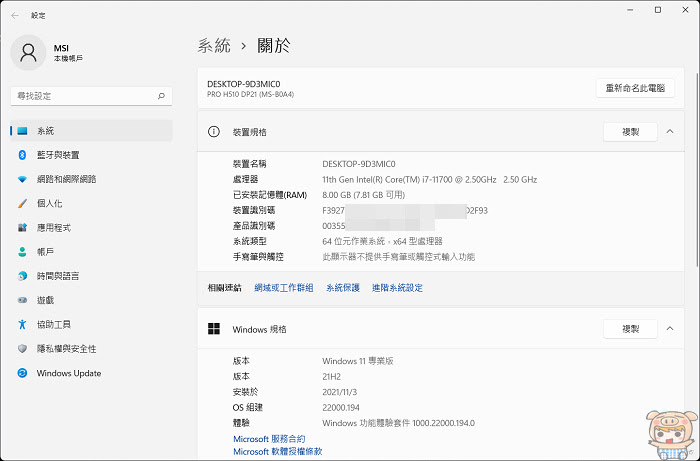The image size is (700, 461).
Task: Select the 系統 label in sidebar
Action: click(x=46, y=131)
